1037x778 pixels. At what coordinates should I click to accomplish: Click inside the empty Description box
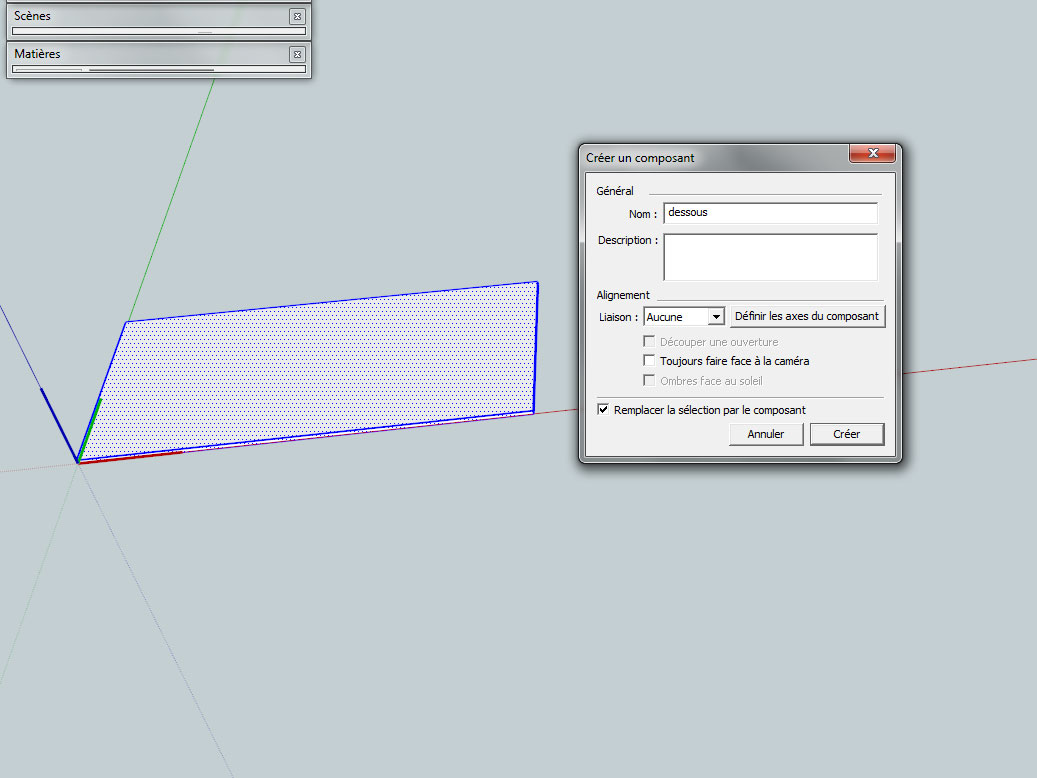coord(770,257)
